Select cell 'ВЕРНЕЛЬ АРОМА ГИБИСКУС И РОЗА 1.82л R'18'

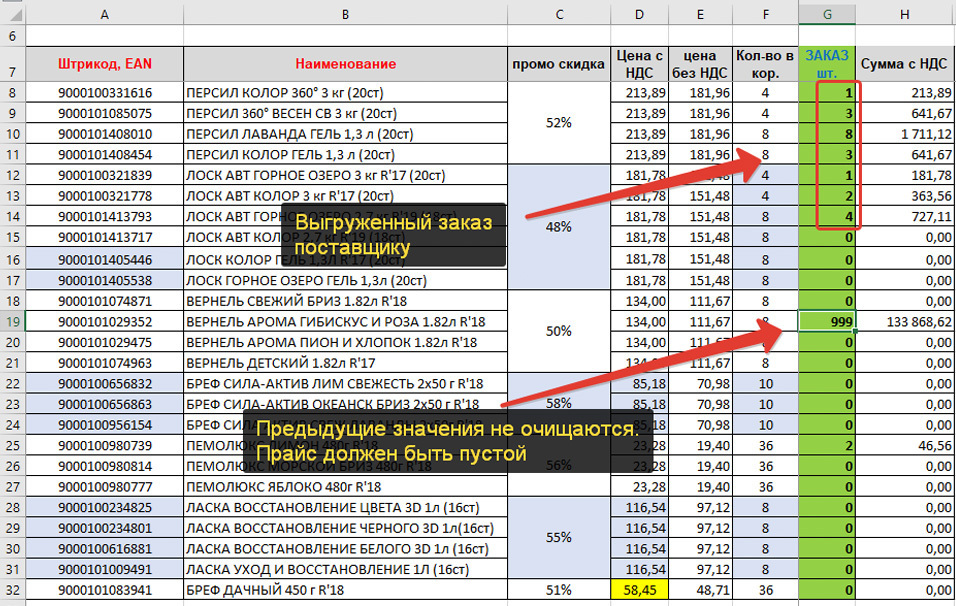point(345,321)
